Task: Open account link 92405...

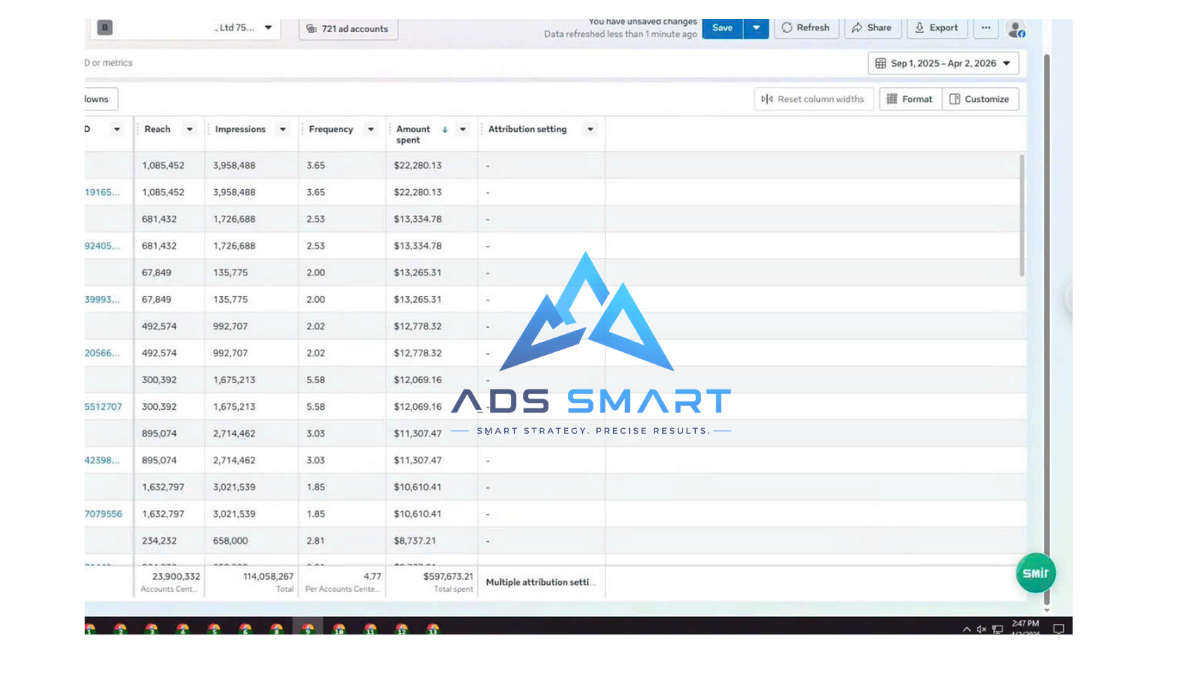Action: point(102,246)
